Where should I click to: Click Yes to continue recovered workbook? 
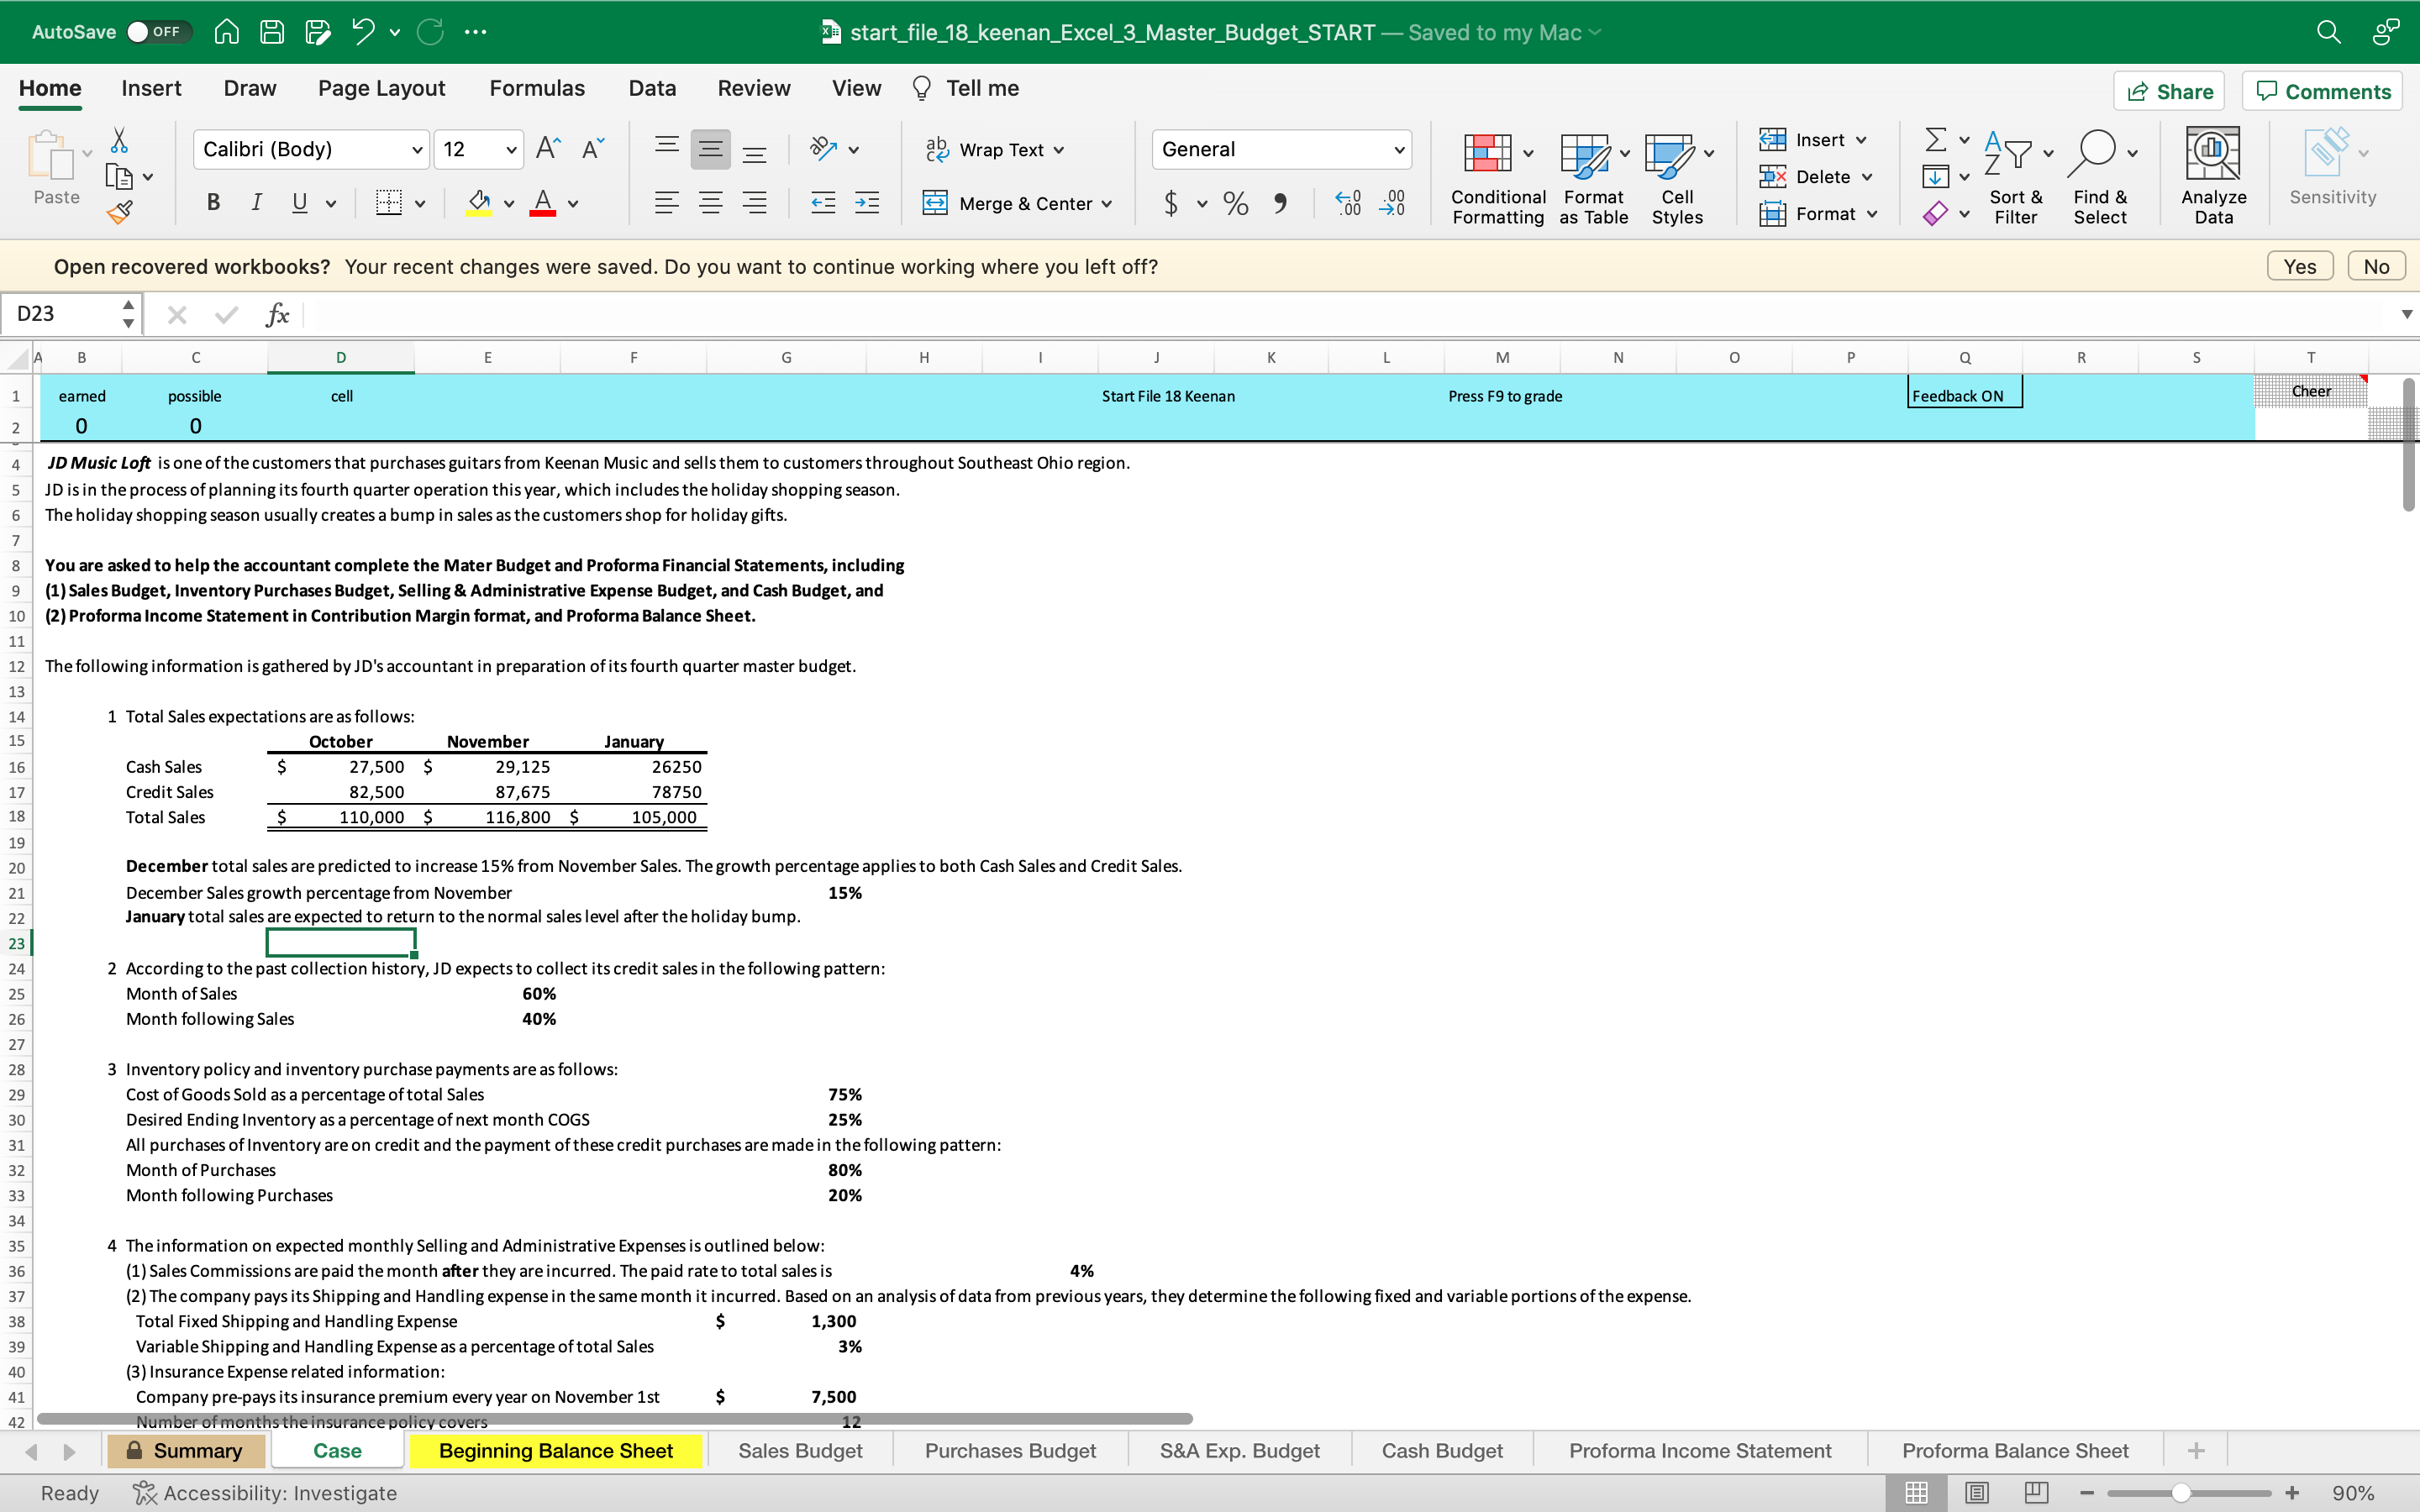tap(2299, 265)
